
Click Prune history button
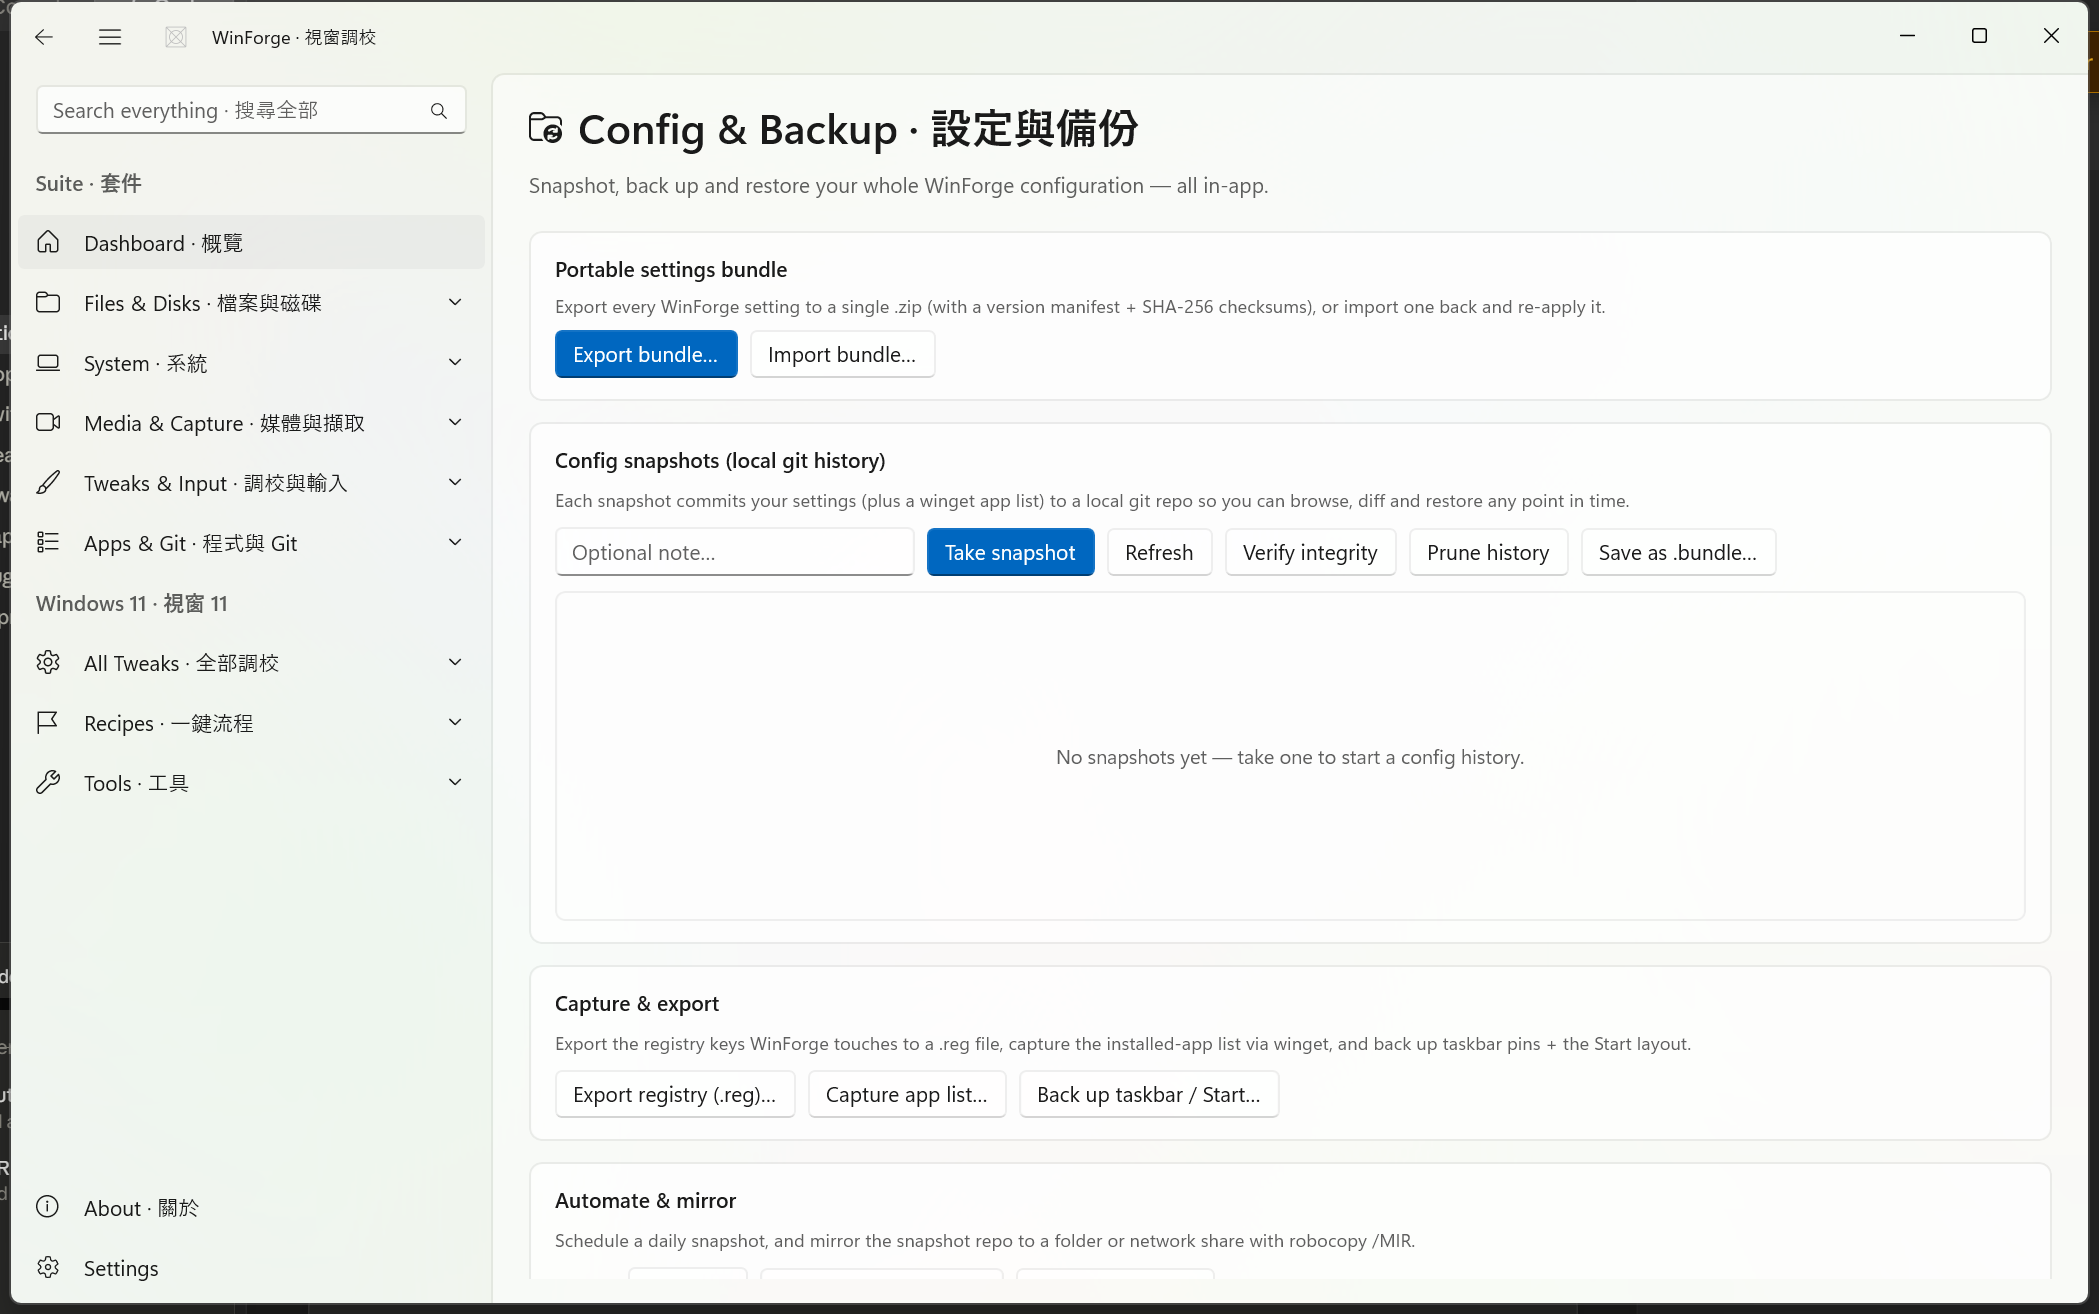pyautogui.click(x=1488, y=552)
